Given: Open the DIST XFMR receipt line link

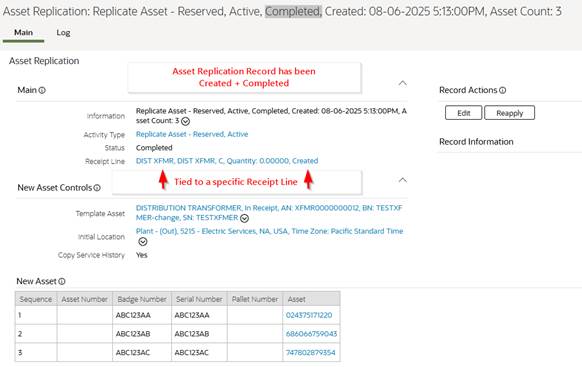Looking at the screenshot, I should pos(227,161).
